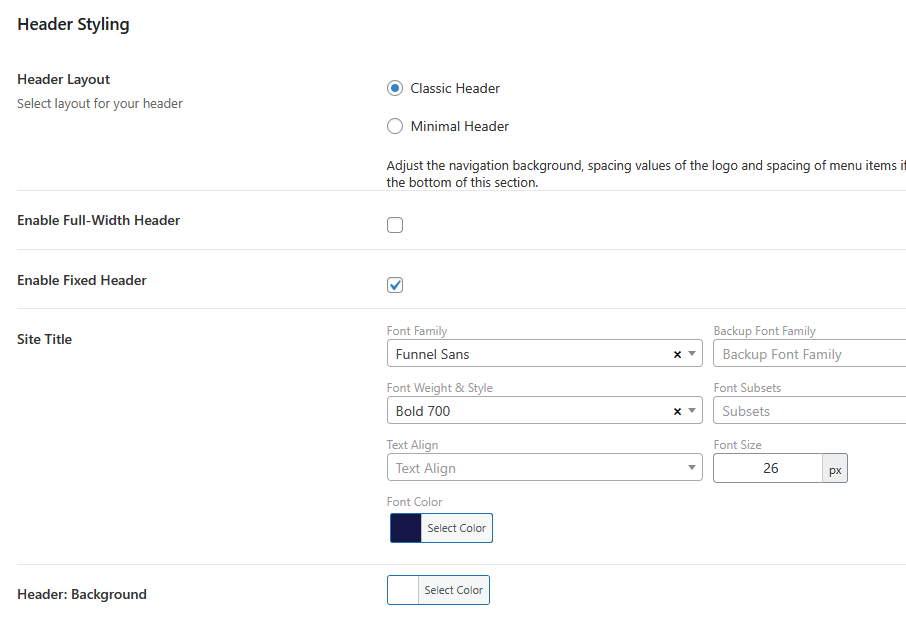Click the px unit label beside Font Size
Image resolution: width=906 pixels, height=619 pixels.
tap(835, 470)
